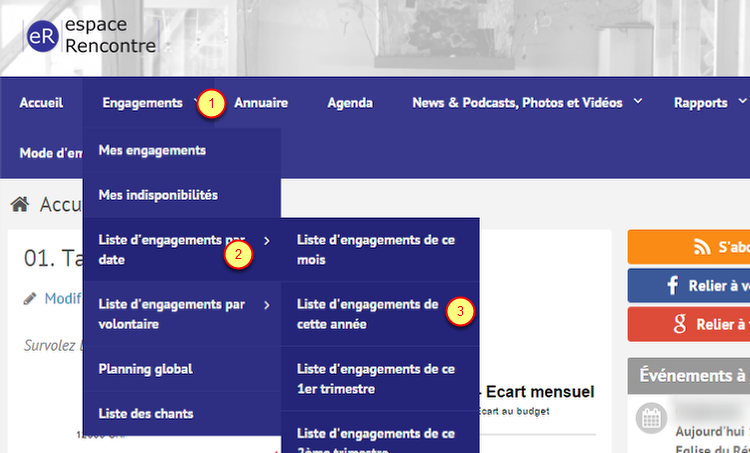
Task: Choose Liste d'engagements de ce 1er trimestre
Action: point(380,379)
